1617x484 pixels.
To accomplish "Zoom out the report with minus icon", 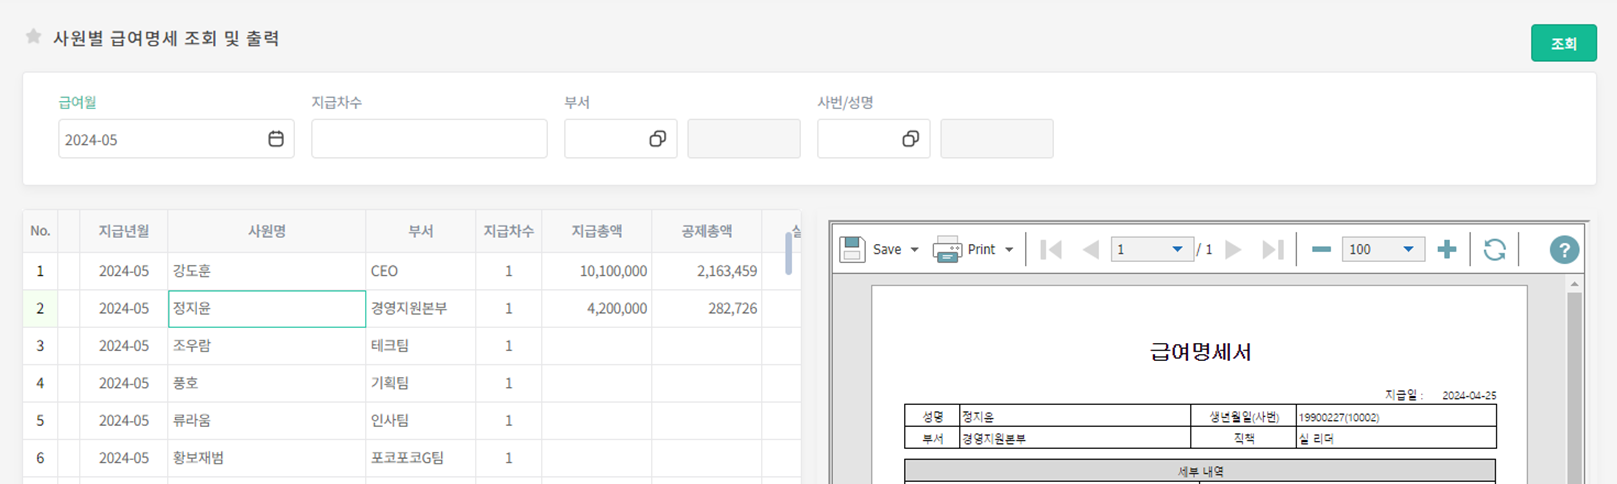I will pyautogui.click(x=1321, y=249).
